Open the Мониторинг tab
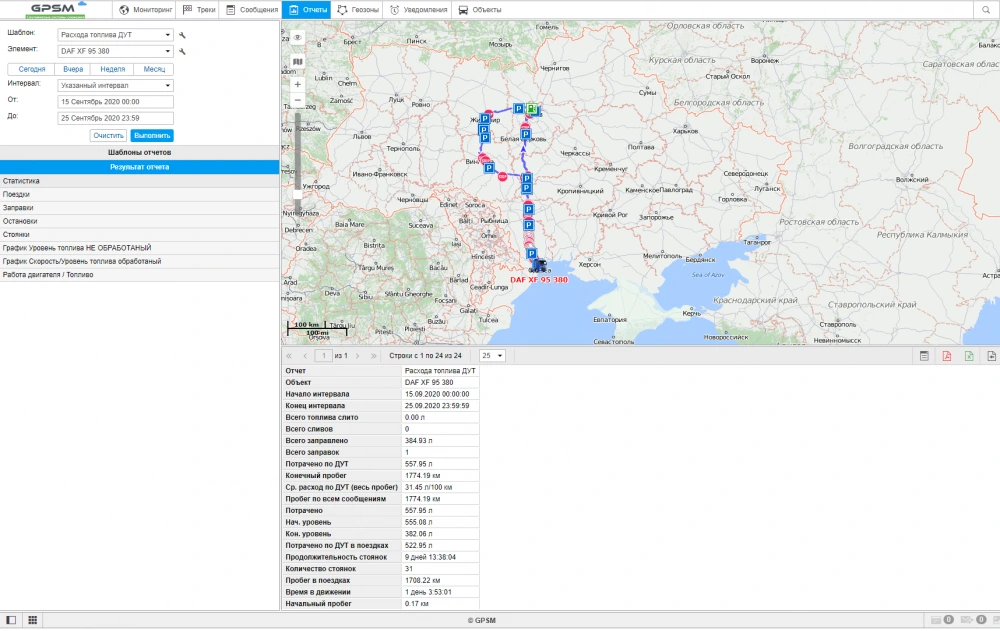The width and height of the screenshot is (1000, 631). click(146, 10)
